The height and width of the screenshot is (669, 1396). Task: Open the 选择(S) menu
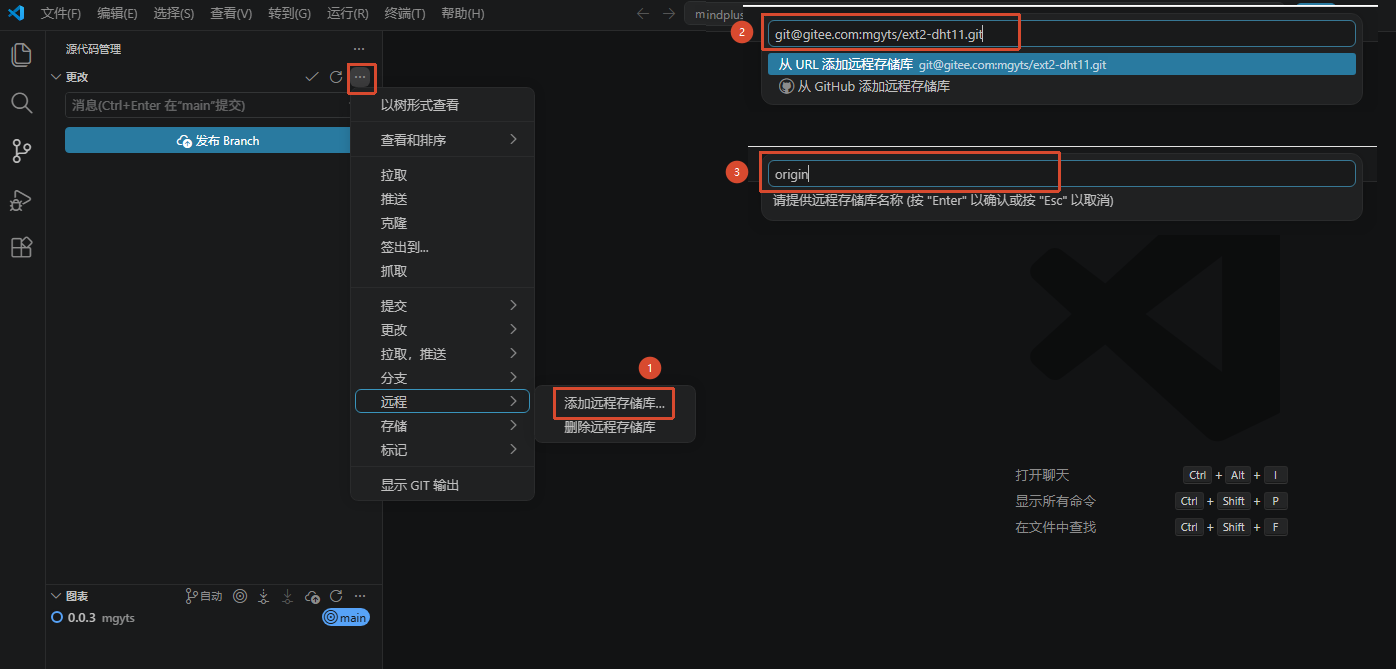(174, 14)
